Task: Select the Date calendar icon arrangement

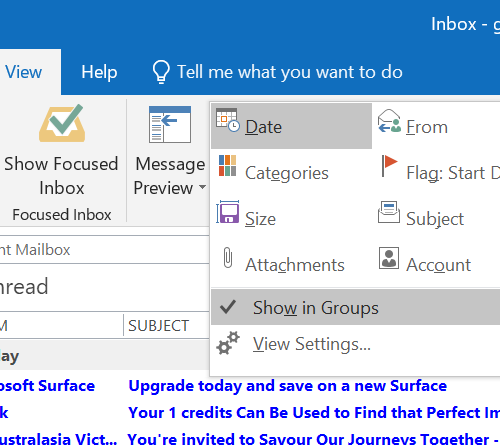Action: 227,120
